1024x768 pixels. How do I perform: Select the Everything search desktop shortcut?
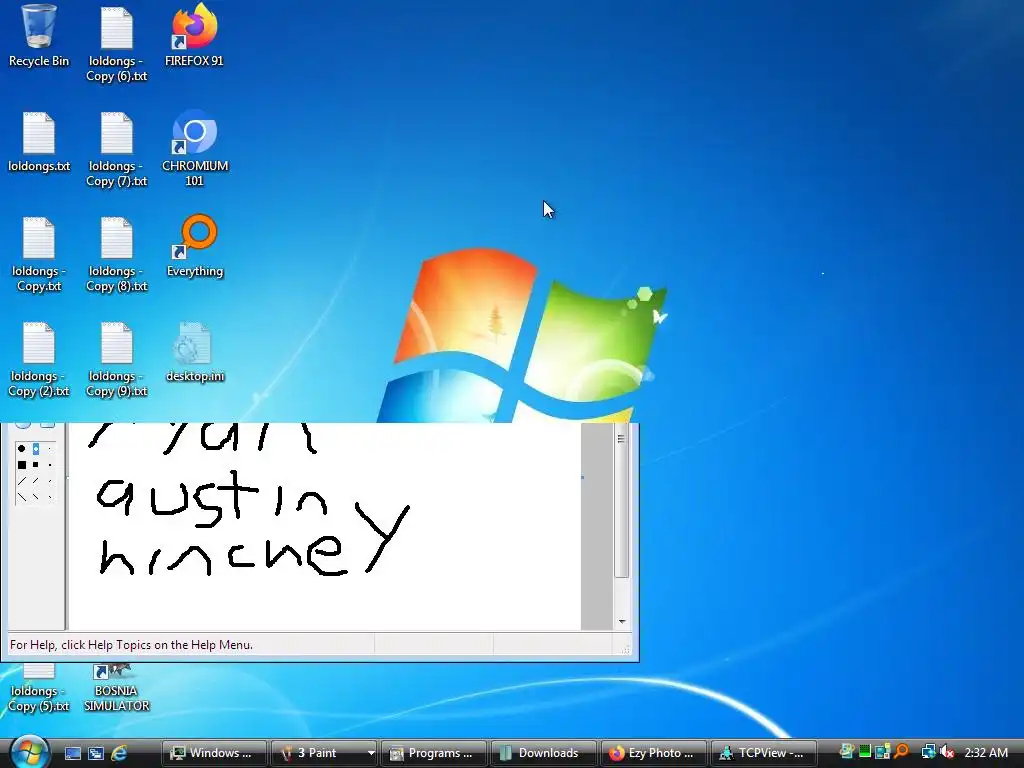195,247
